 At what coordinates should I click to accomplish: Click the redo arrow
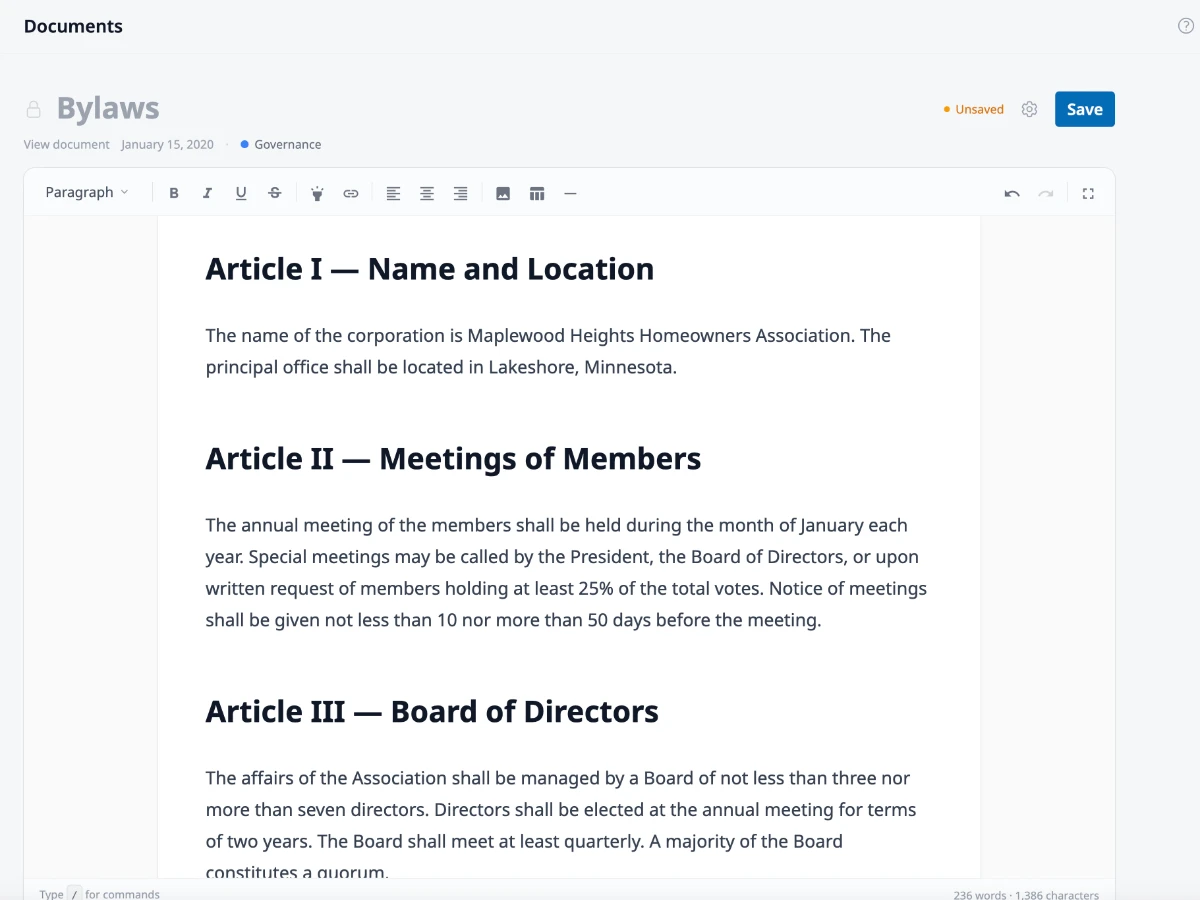(x=1046, y=193)
